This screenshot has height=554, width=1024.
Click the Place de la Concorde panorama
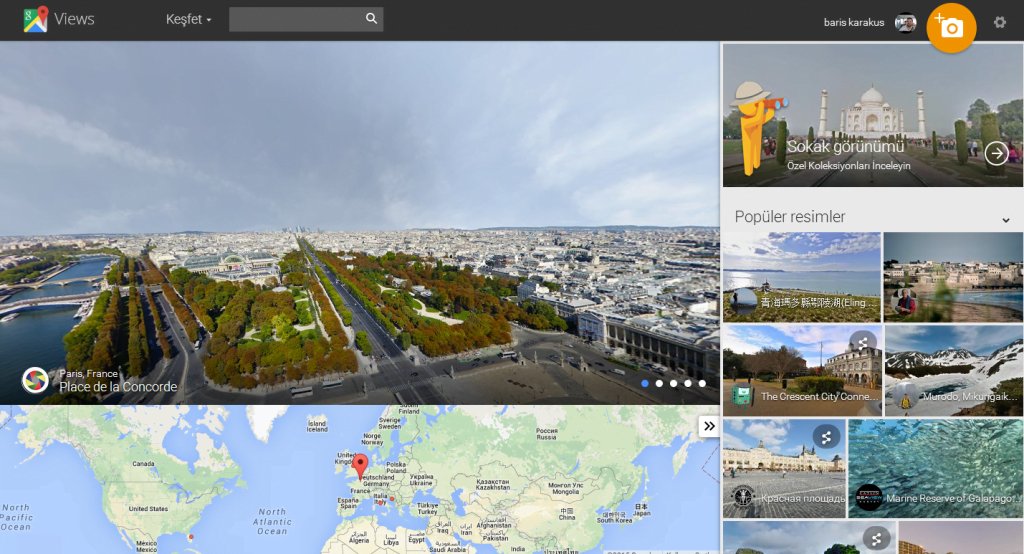tap(359, 223)
